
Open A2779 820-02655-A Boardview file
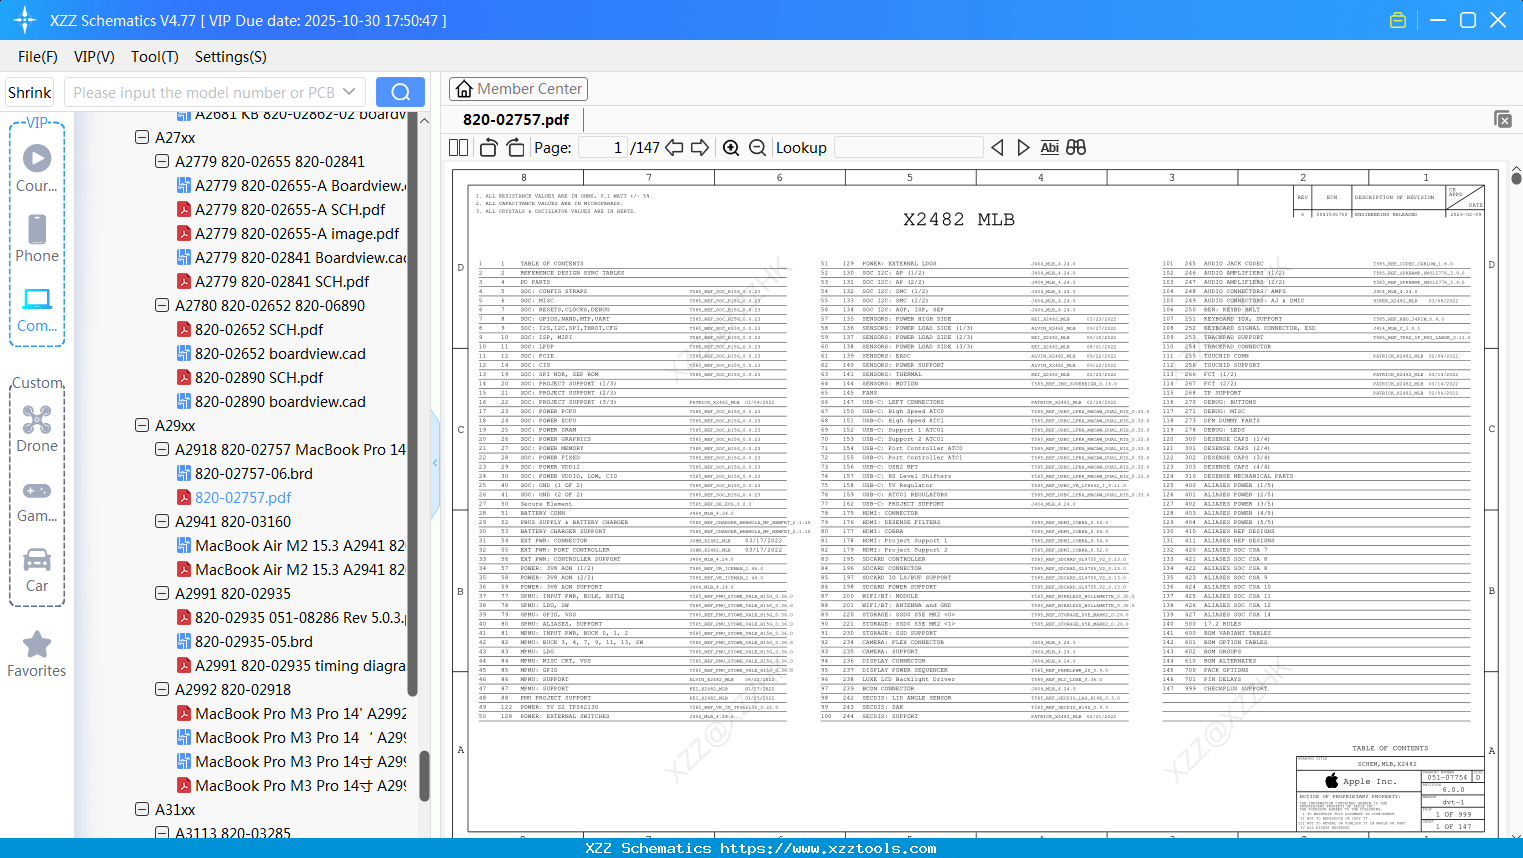pyautogui.click(x=291, y=185)
